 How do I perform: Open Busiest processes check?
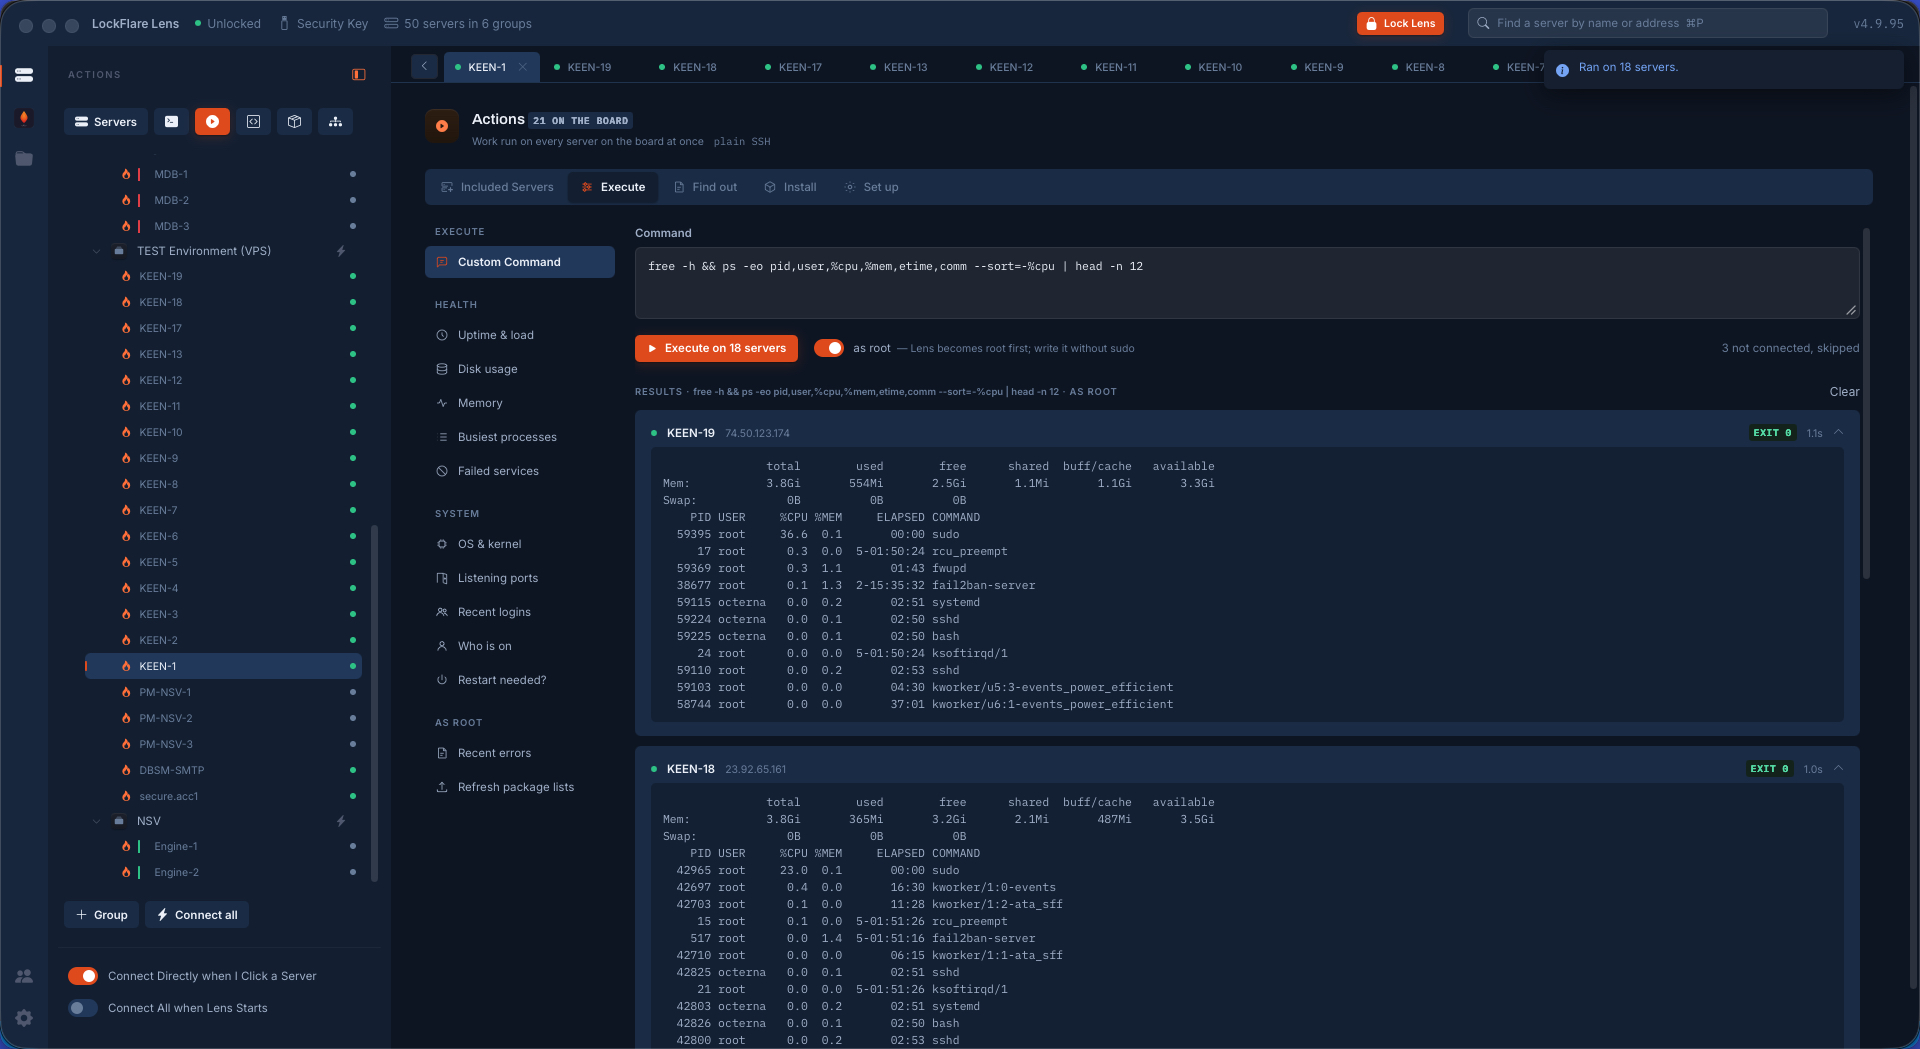coord(520,437)
